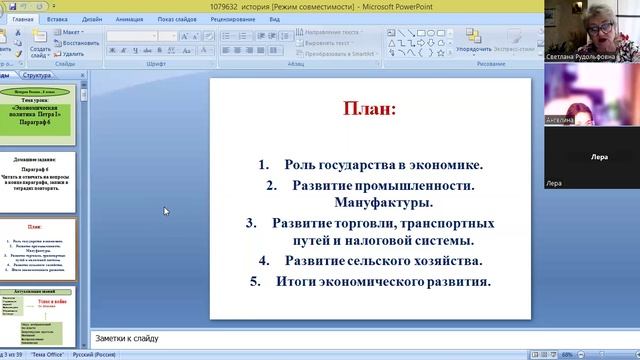Click the Восстановить button
Viewport: 640px width, 360px height.
tap(77, 43)
